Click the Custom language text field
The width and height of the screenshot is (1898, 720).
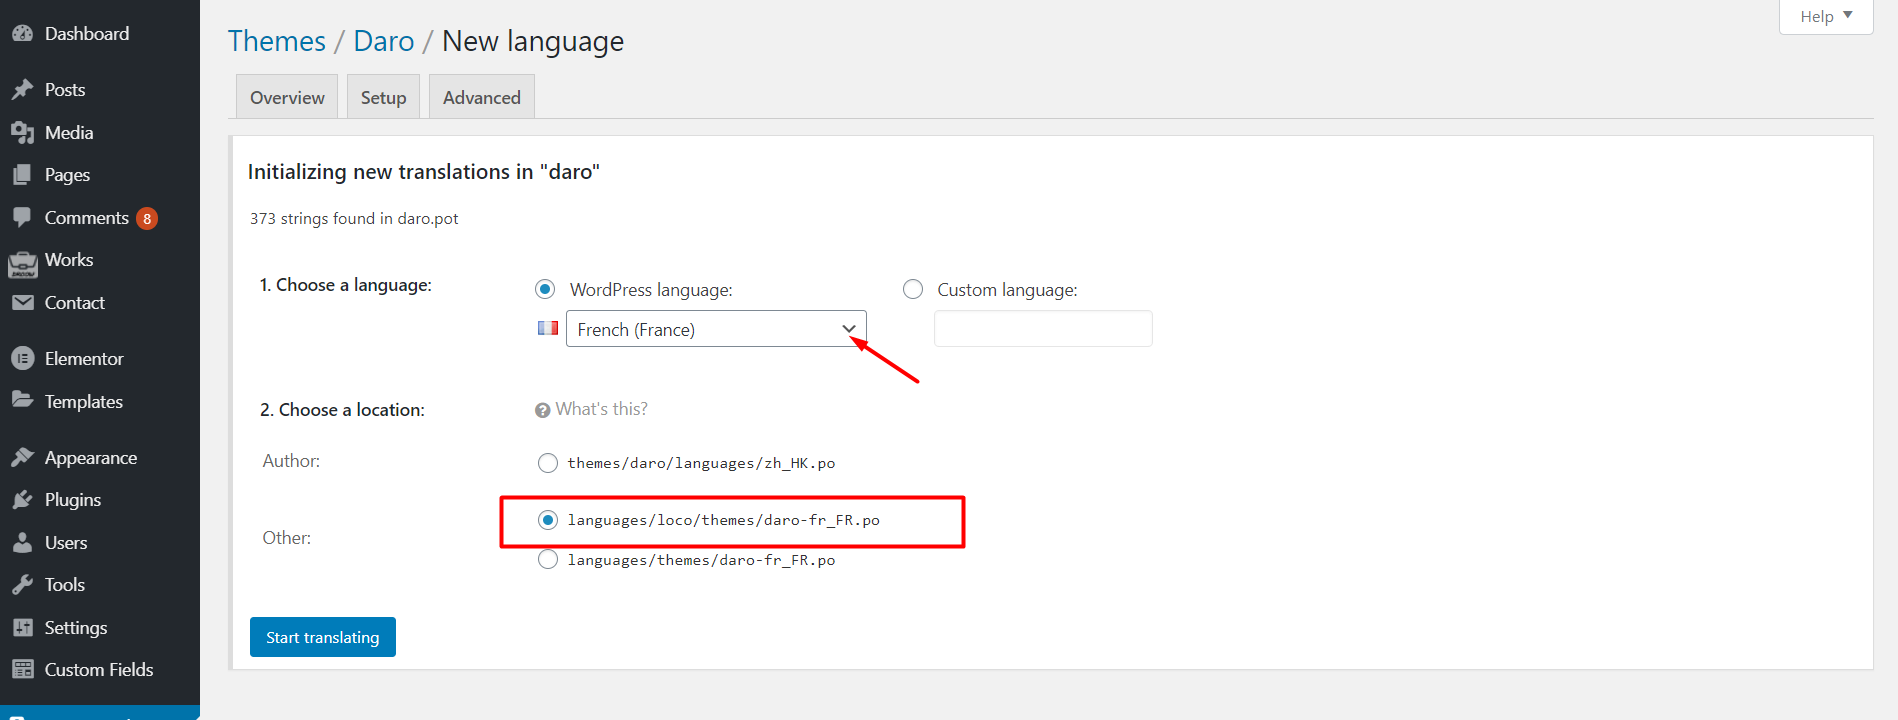point(1042,329)
